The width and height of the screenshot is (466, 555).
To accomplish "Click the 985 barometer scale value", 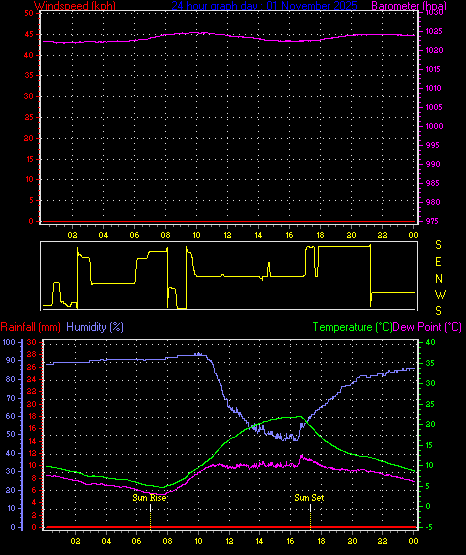I will pyautogui.click(x=433, y=183).
